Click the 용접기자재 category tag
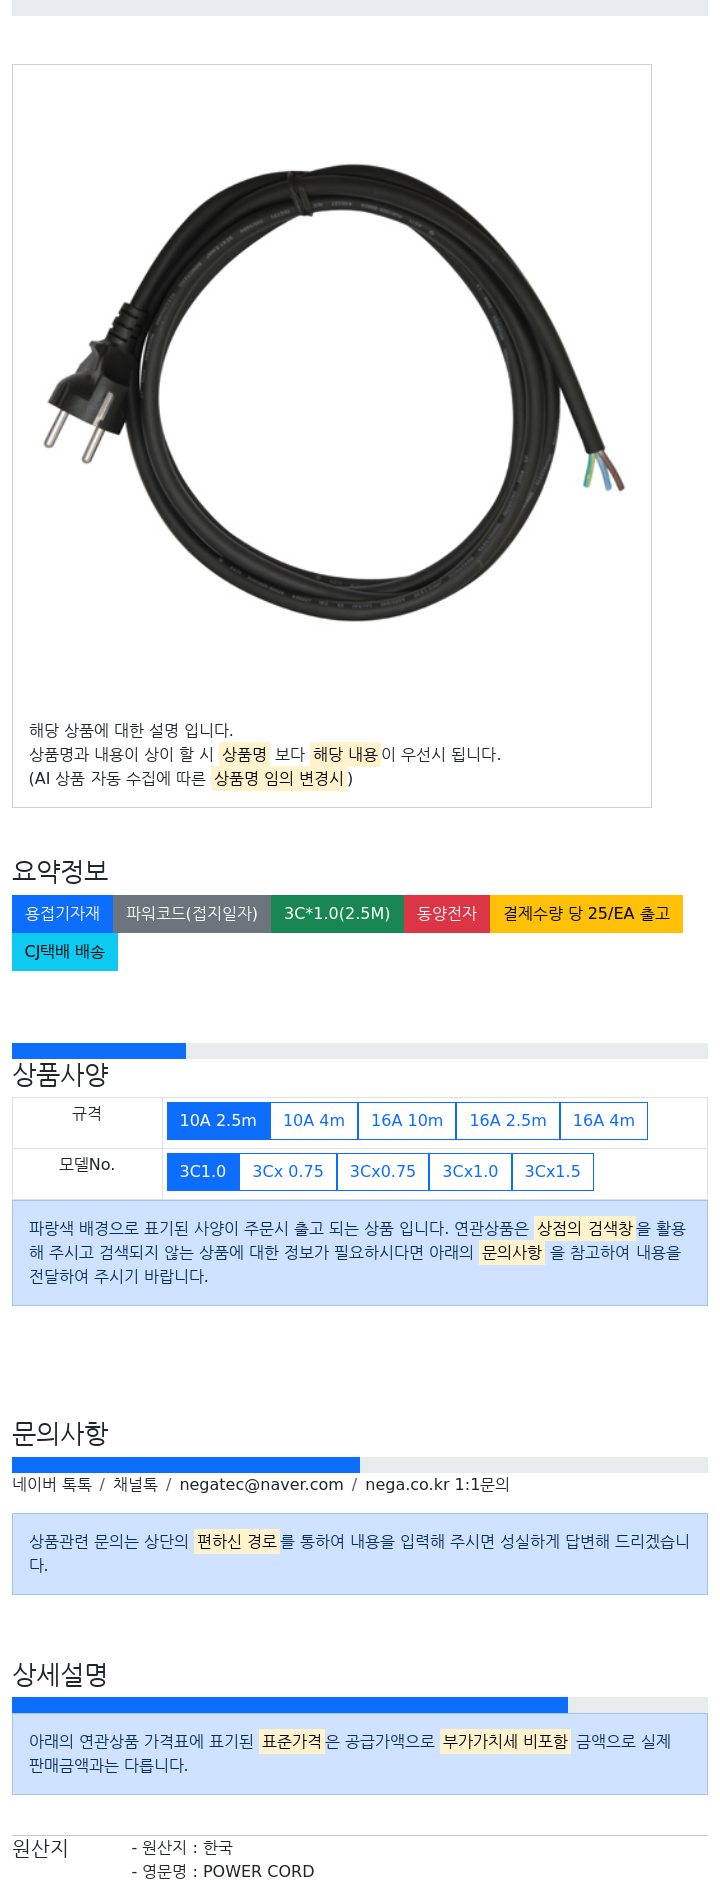Viewport: 720px width, 1884px height. pyautogui.click(x=62, y=914)
